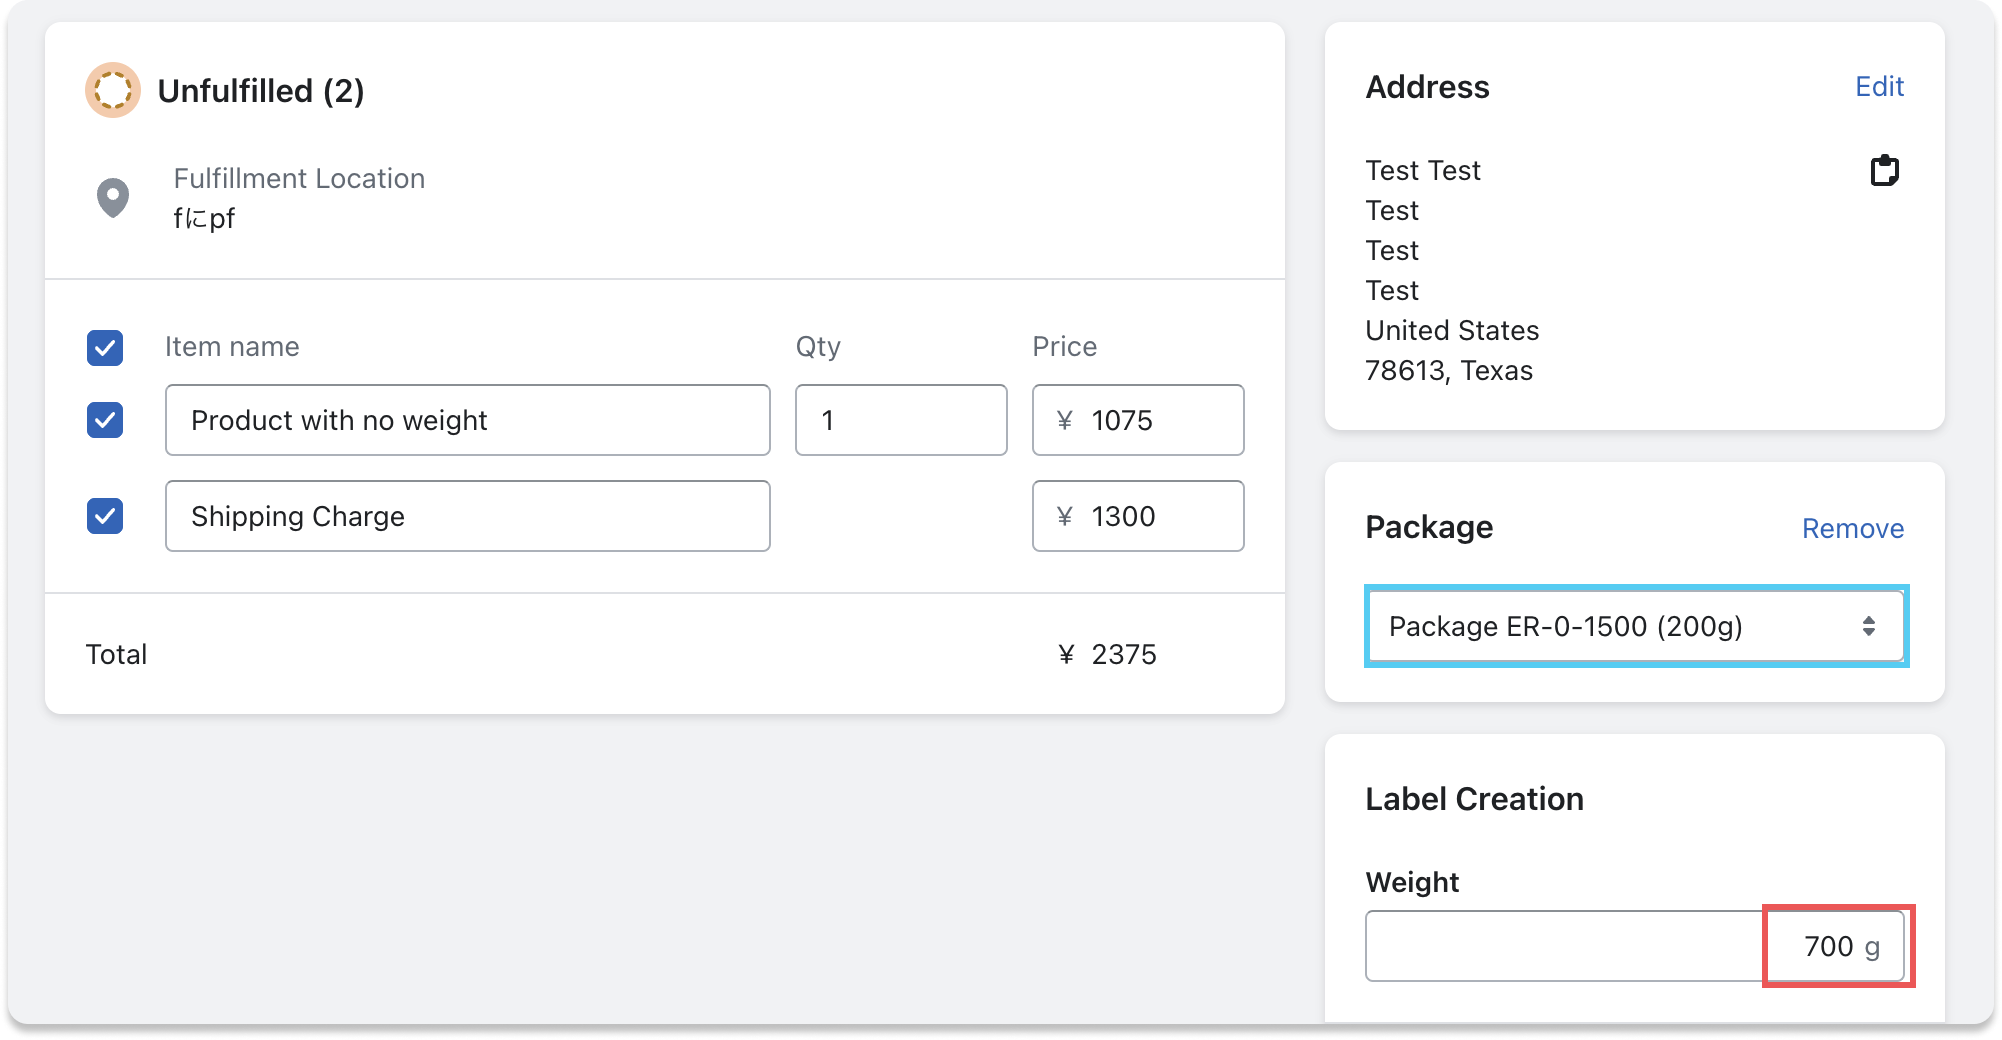Remove the selected package
2002x1040 pixels.
1852,528
